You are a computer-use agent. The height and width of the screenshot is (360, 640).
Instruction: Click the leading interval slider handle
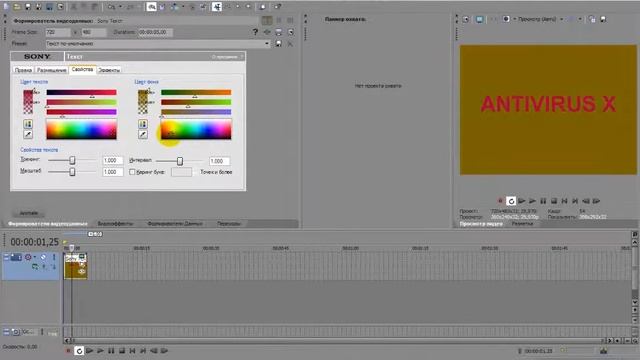[x=180, y=161]
